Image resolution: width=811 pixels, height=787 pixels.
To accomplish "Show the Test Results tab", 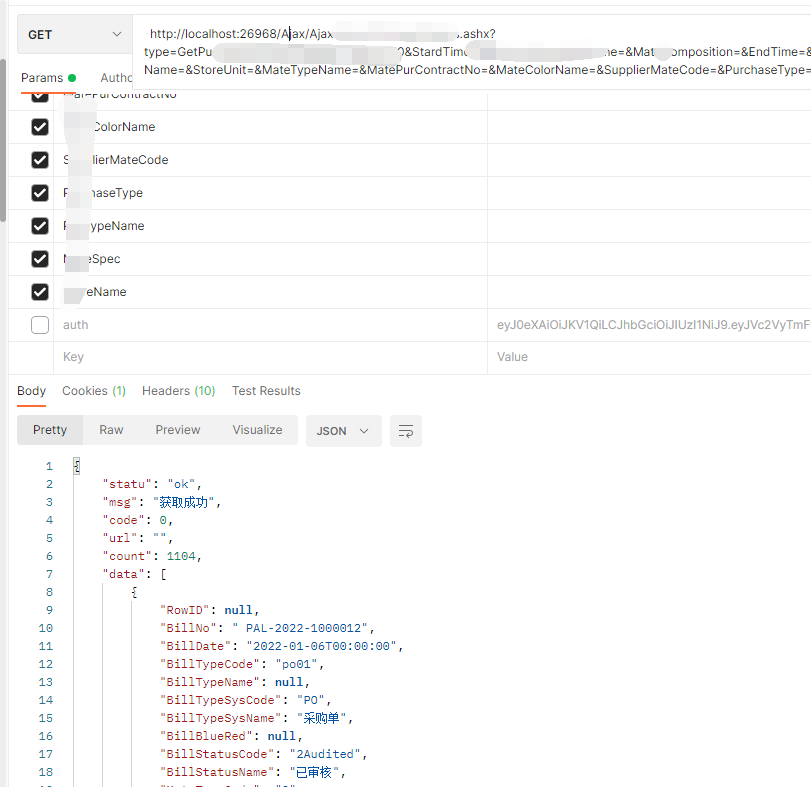I will [x=266, y=391].
